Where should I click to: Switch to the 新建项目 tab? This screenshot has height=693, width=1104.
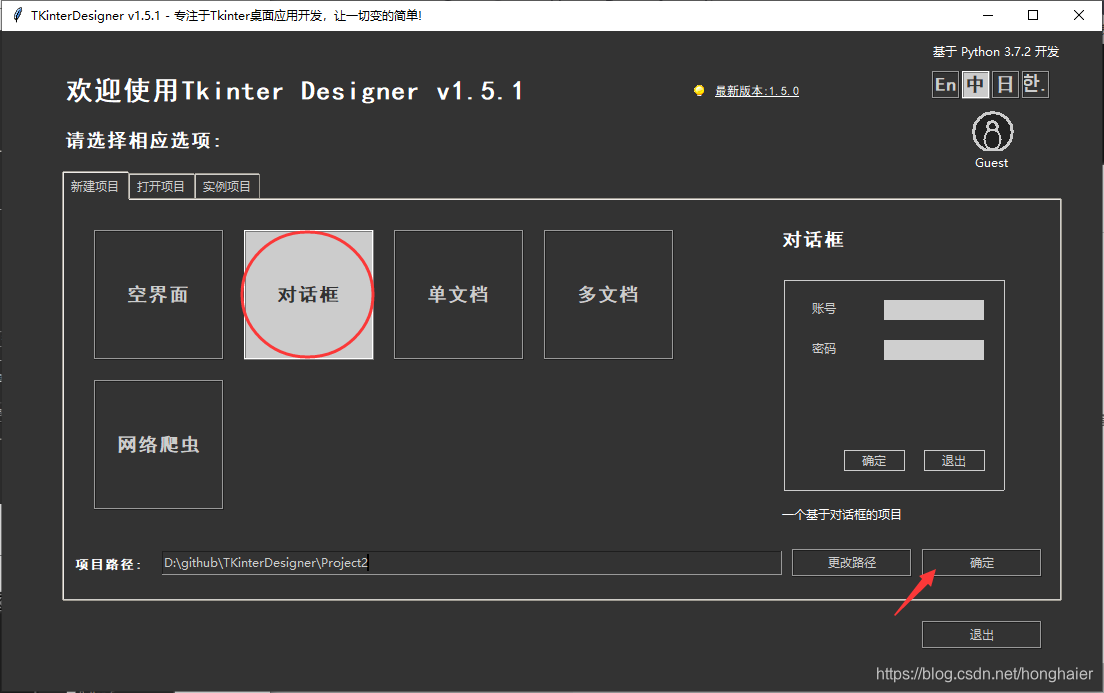tap(95, 186)
